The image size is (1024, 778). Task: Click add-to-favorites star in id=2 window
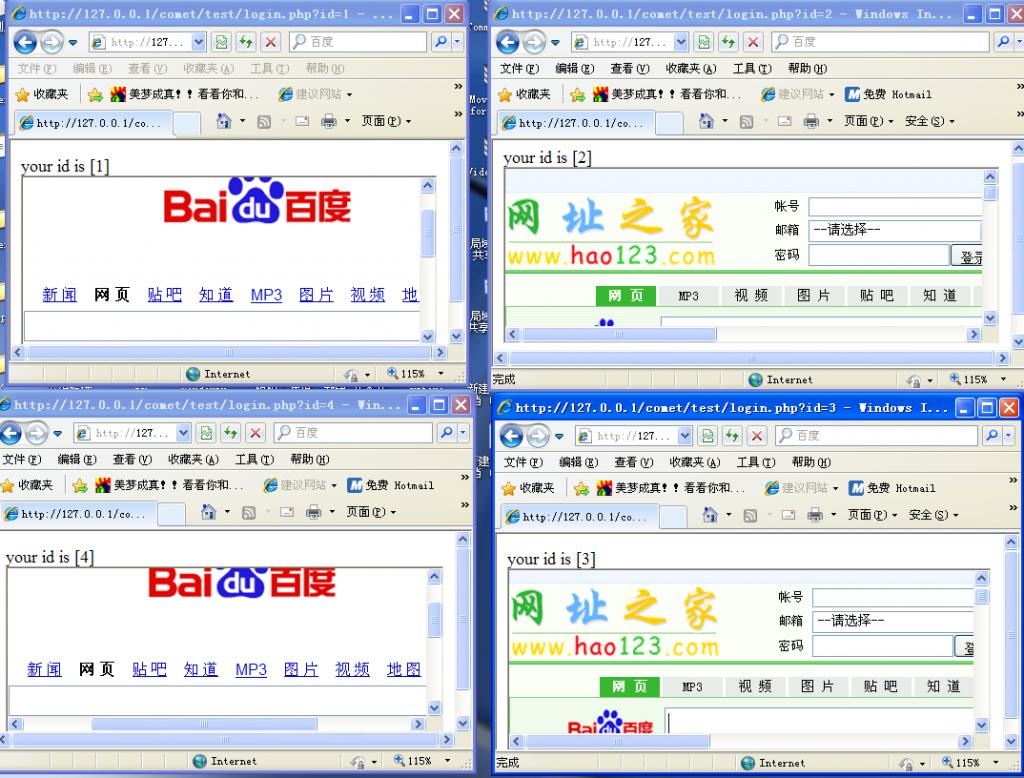click(577, 95)
